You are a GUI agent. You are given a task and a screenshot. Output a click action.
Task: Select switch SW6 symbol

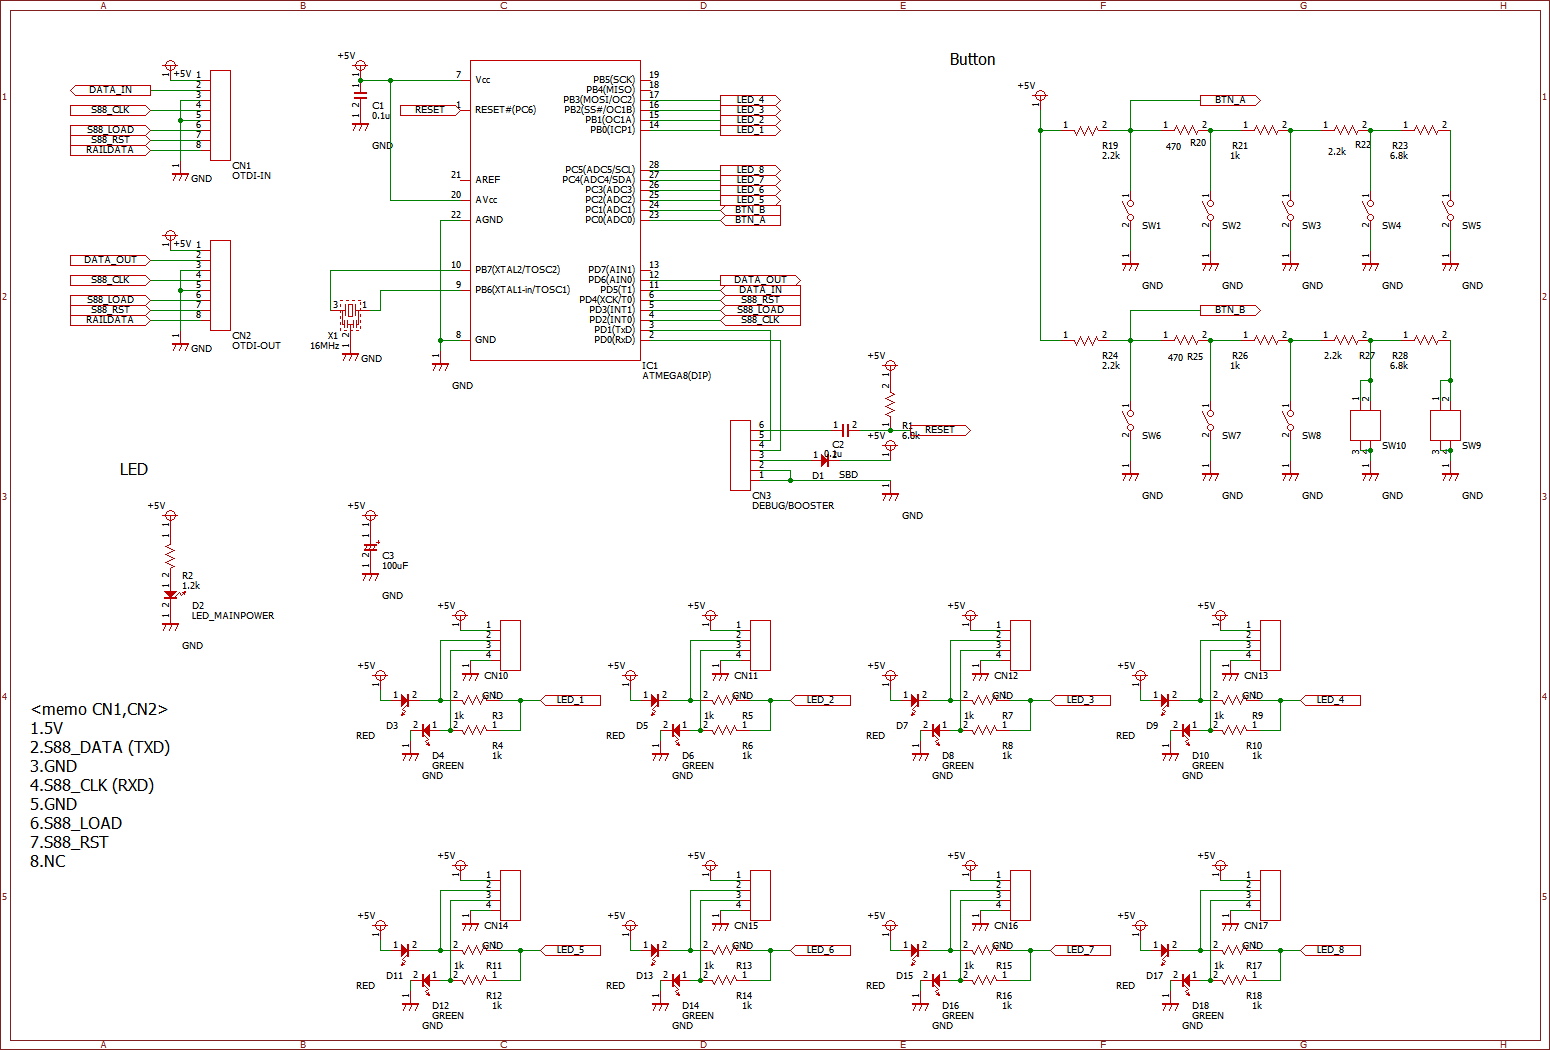1130,420
